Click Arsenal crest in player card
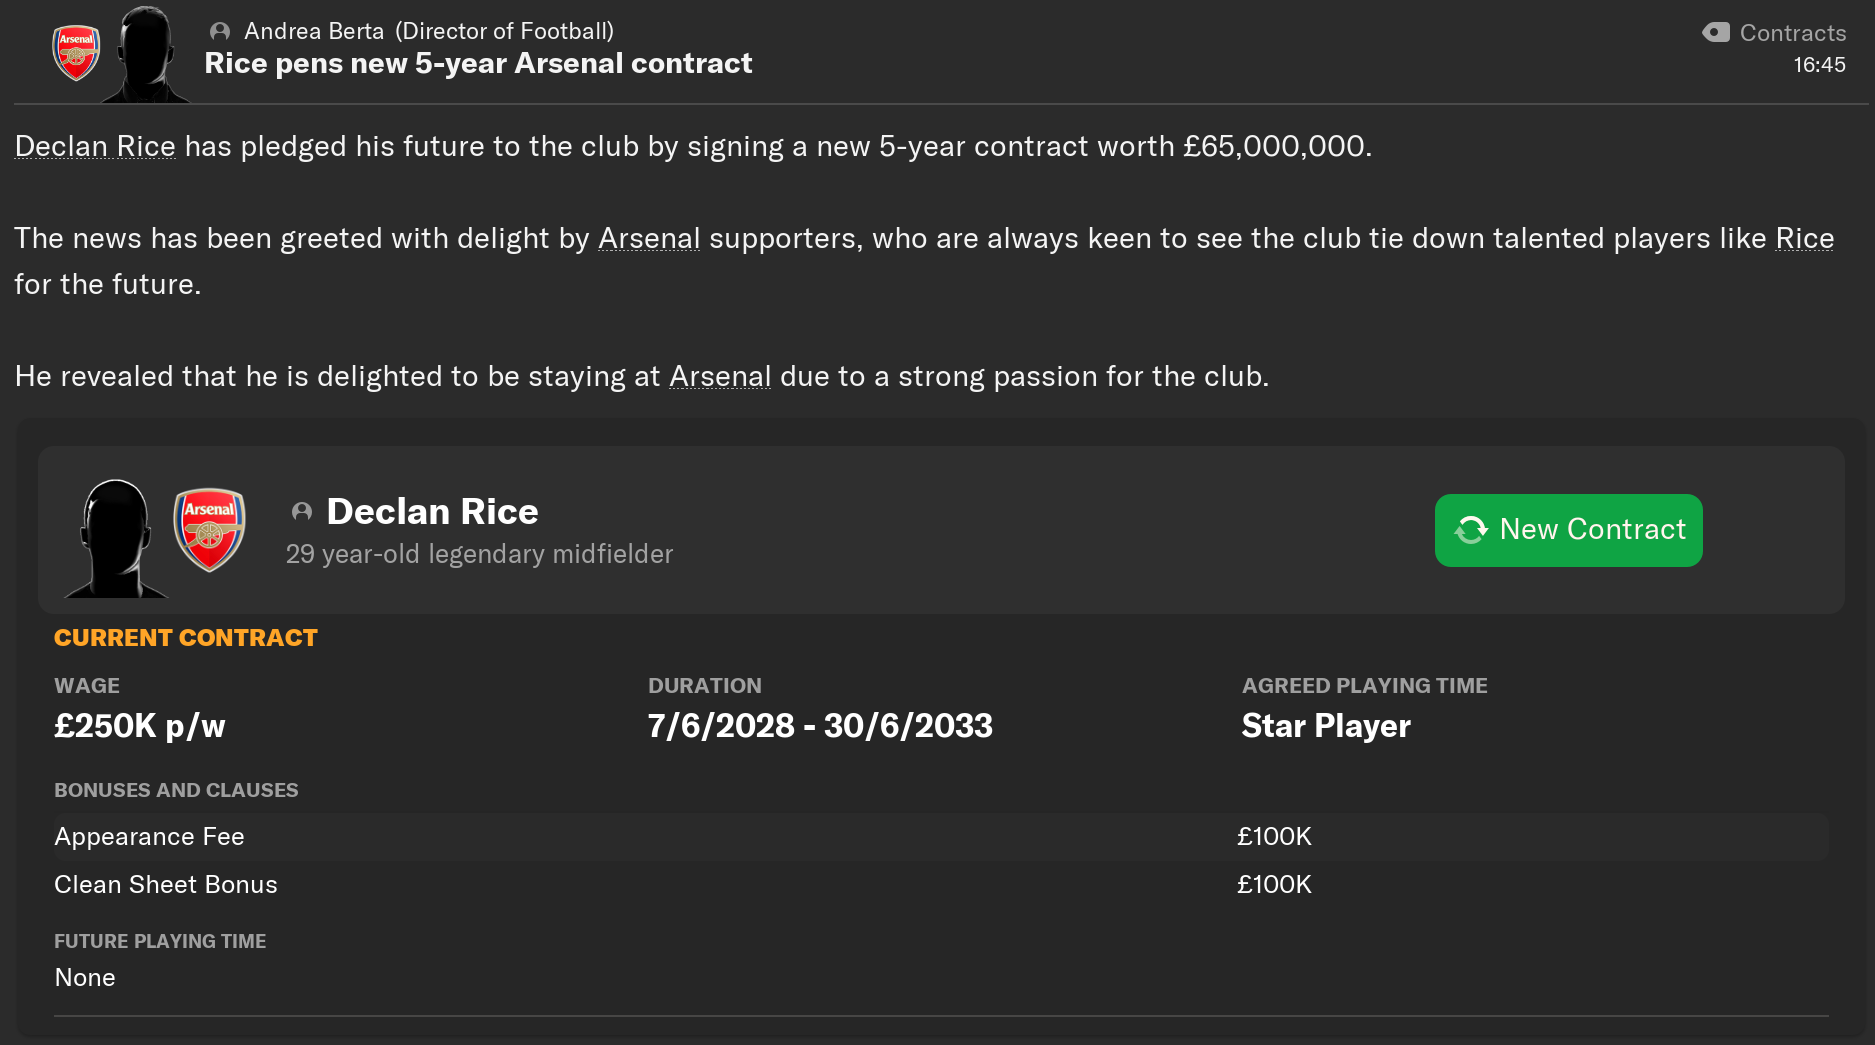1875x1045 pixels. point(210,529)
